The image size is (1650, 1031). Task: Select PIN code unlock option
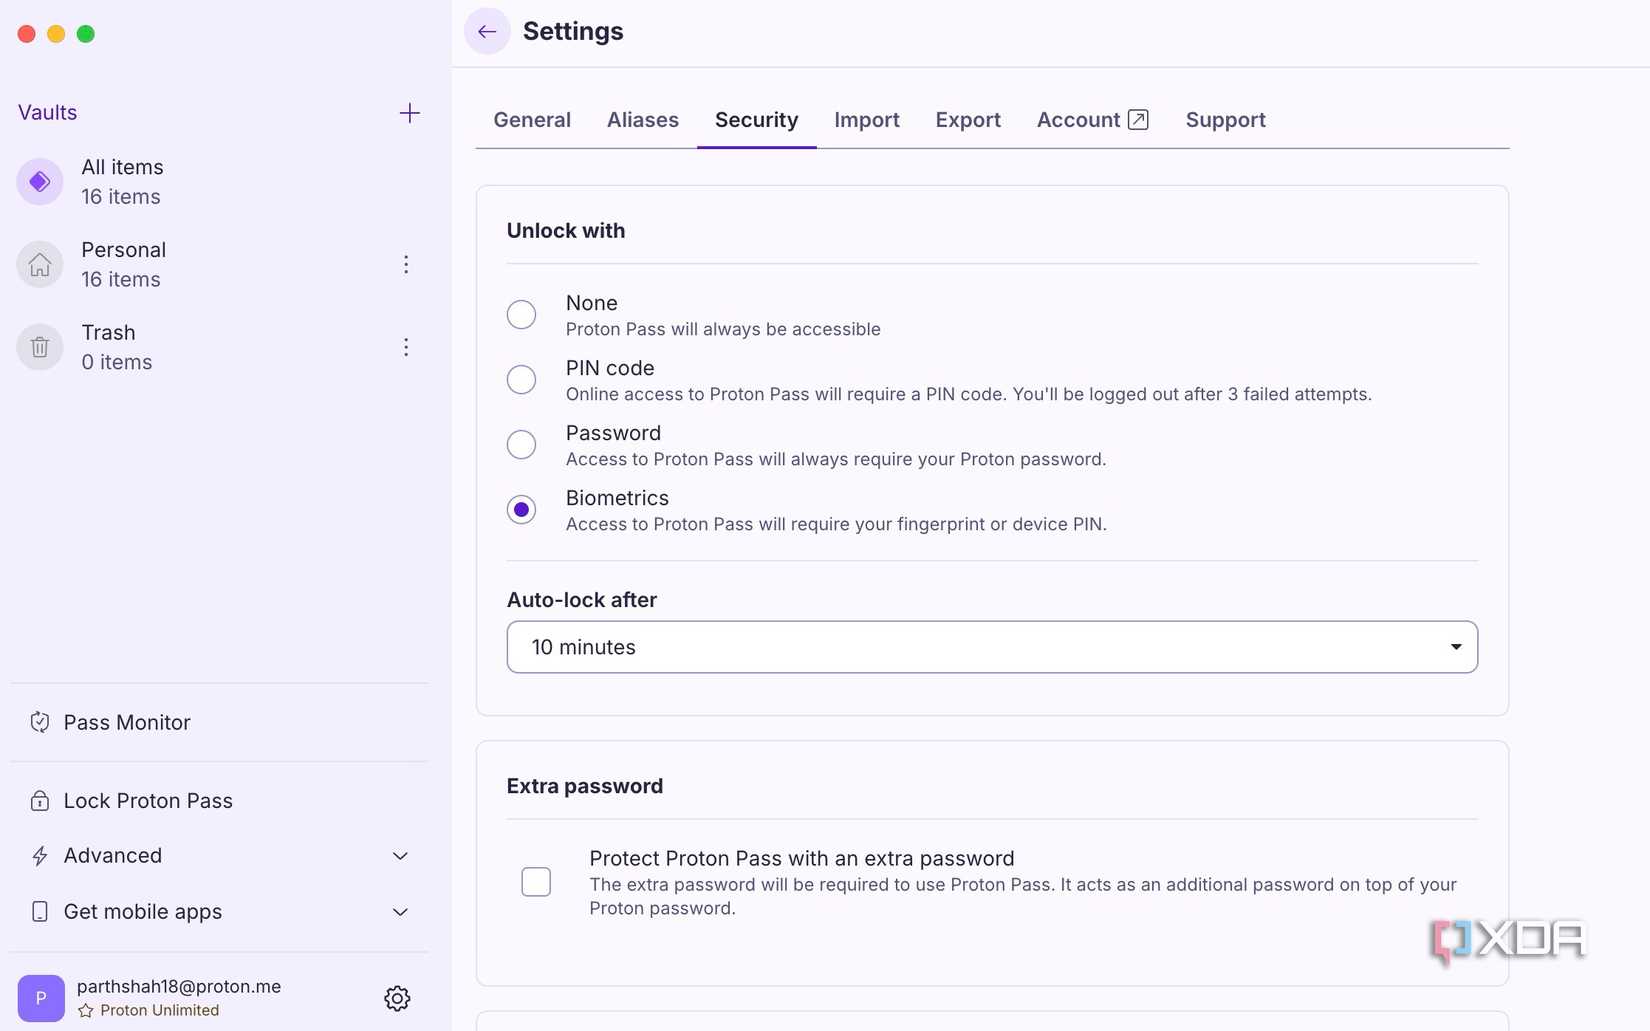coord(521,380)
